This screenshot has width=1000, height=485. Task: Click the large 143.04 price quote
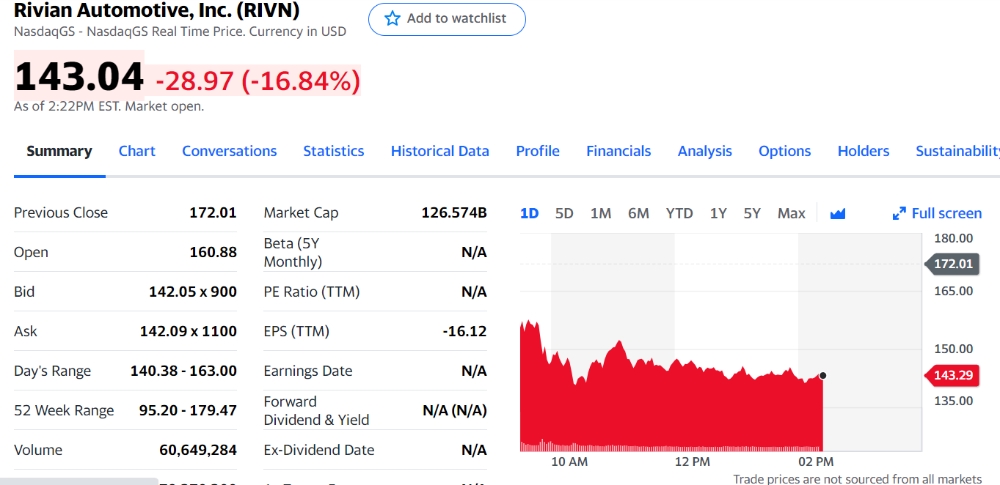coord(79,77)
